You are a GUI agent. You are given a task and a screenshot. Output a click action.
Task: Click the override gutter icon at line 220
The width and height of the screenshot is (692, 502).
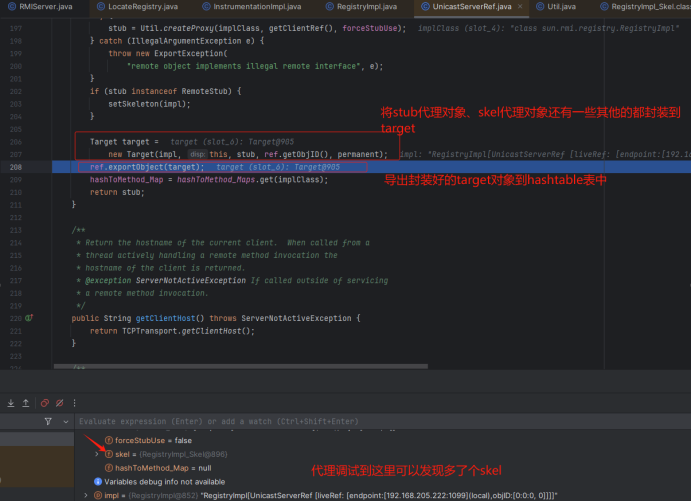pos(30,317)
